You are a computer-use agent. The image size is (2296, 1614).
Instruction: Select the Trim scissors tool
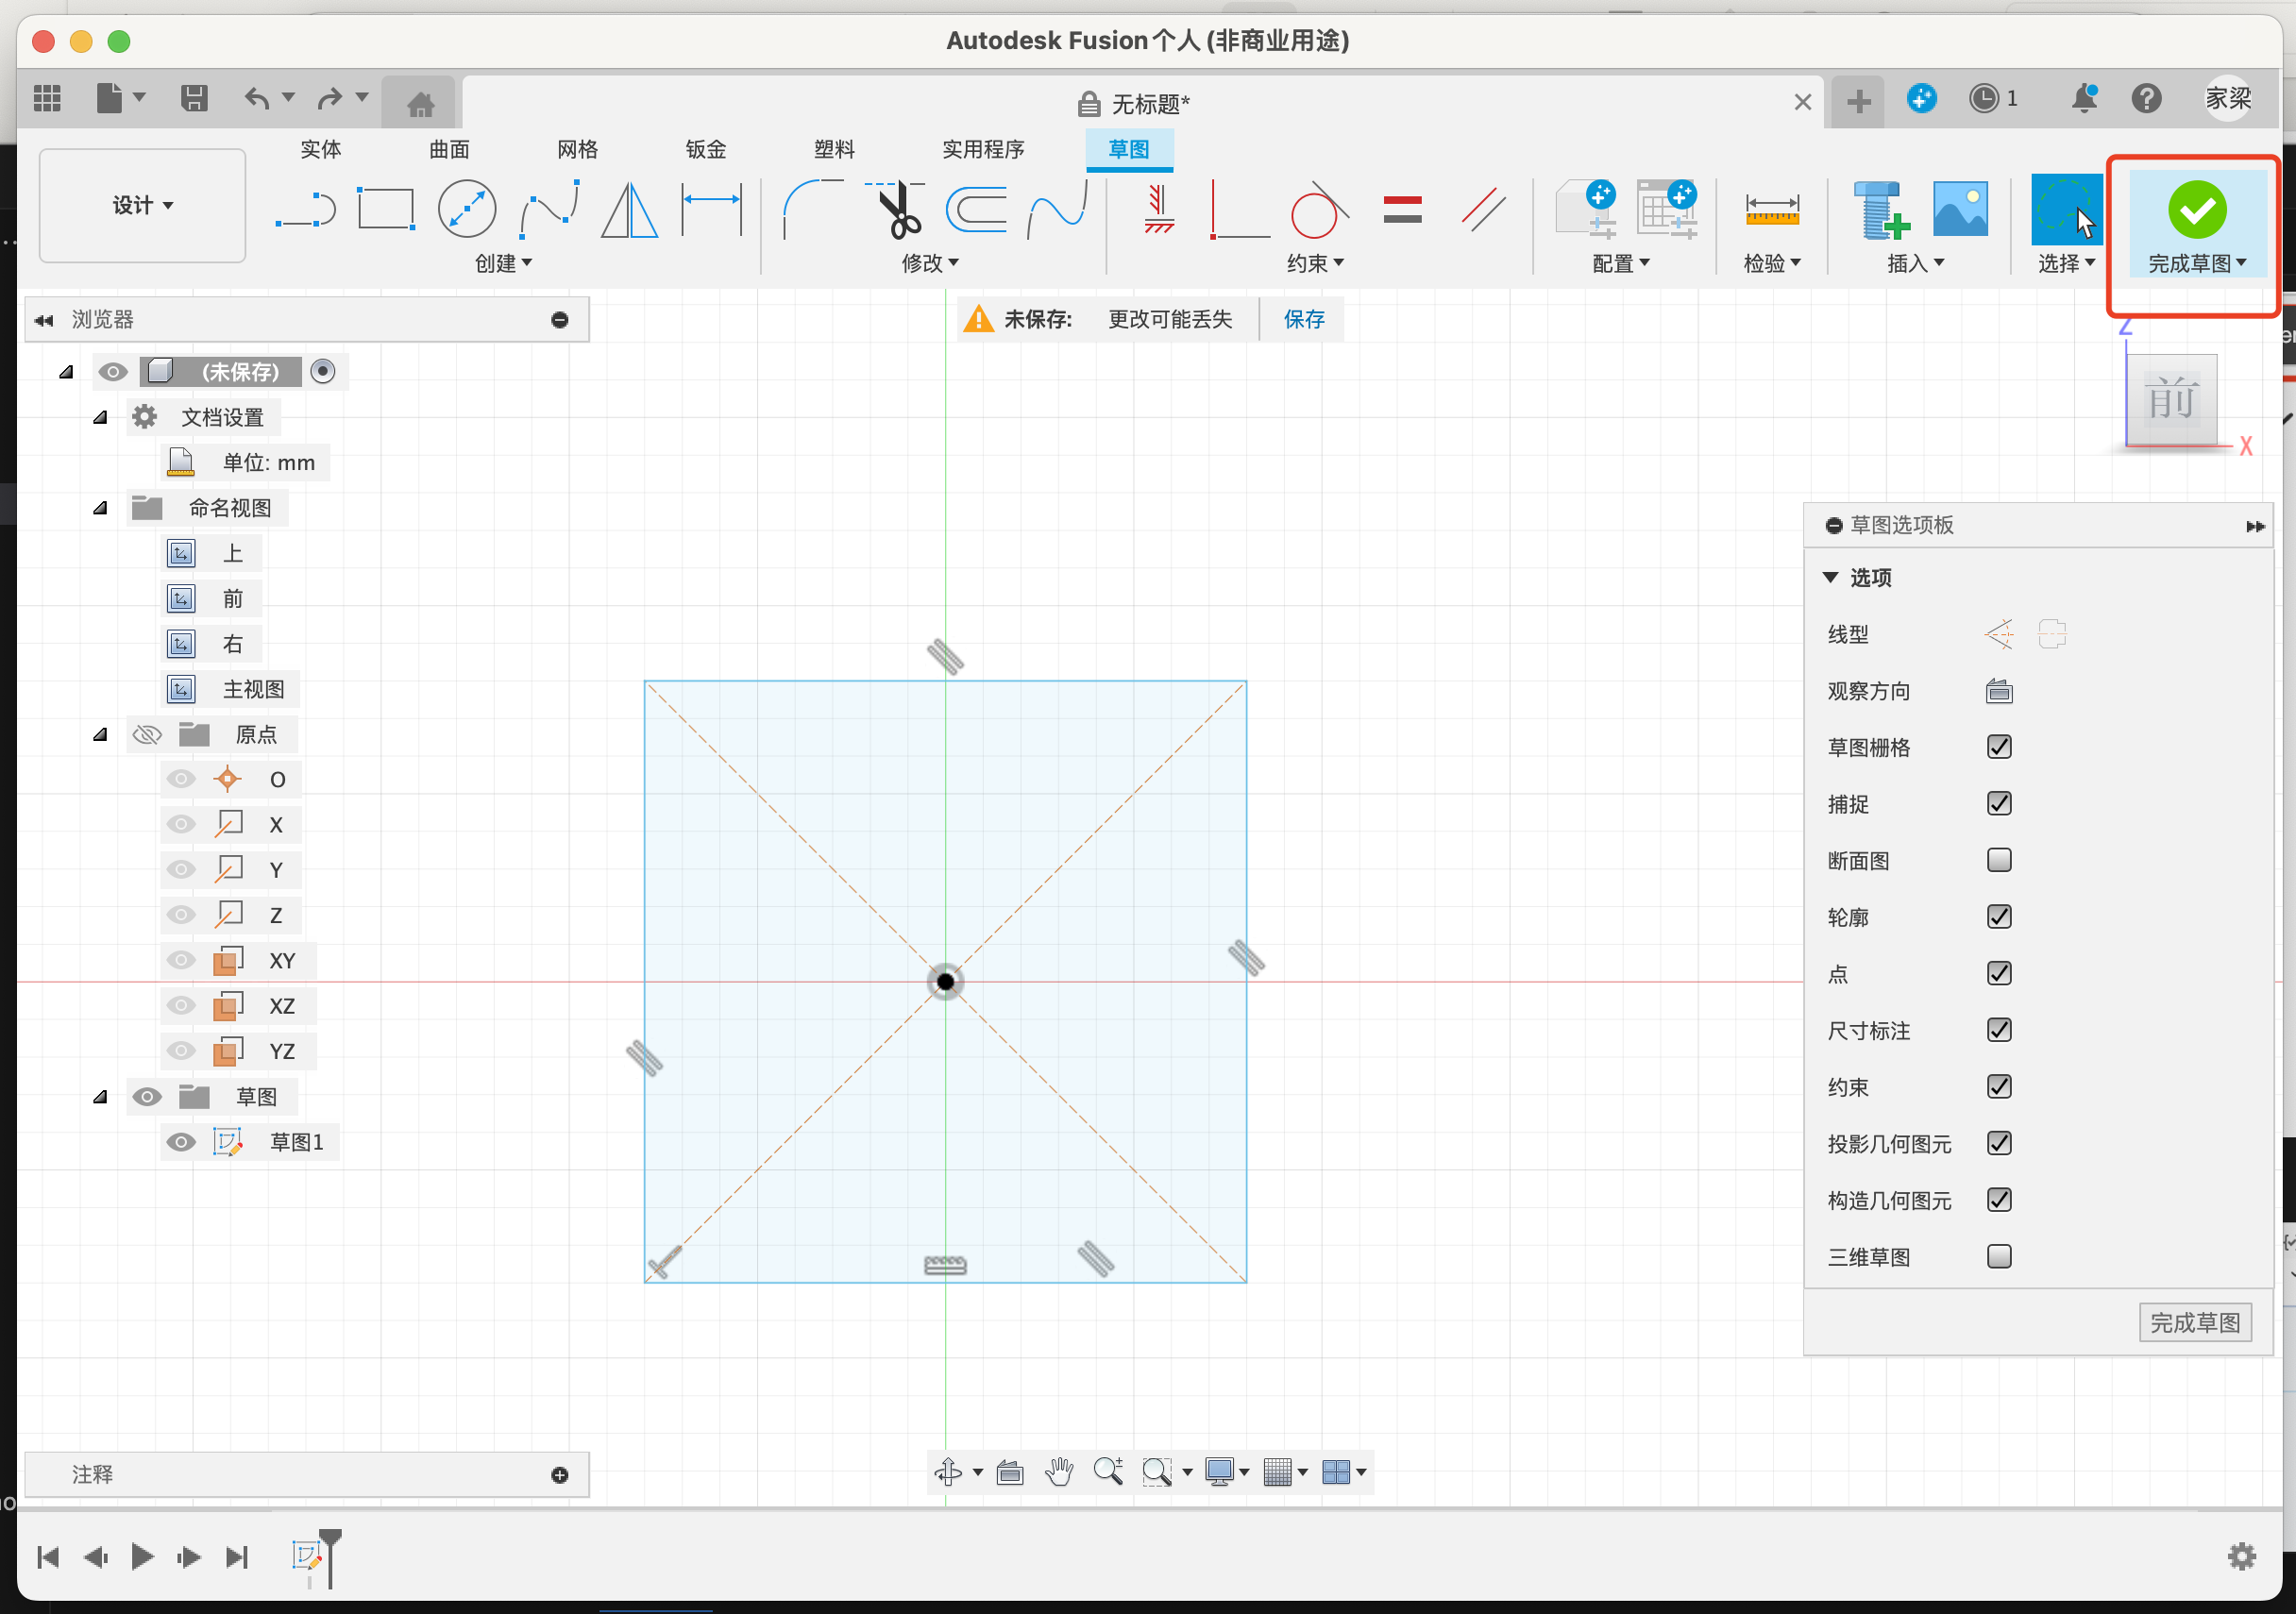[897, 209]
